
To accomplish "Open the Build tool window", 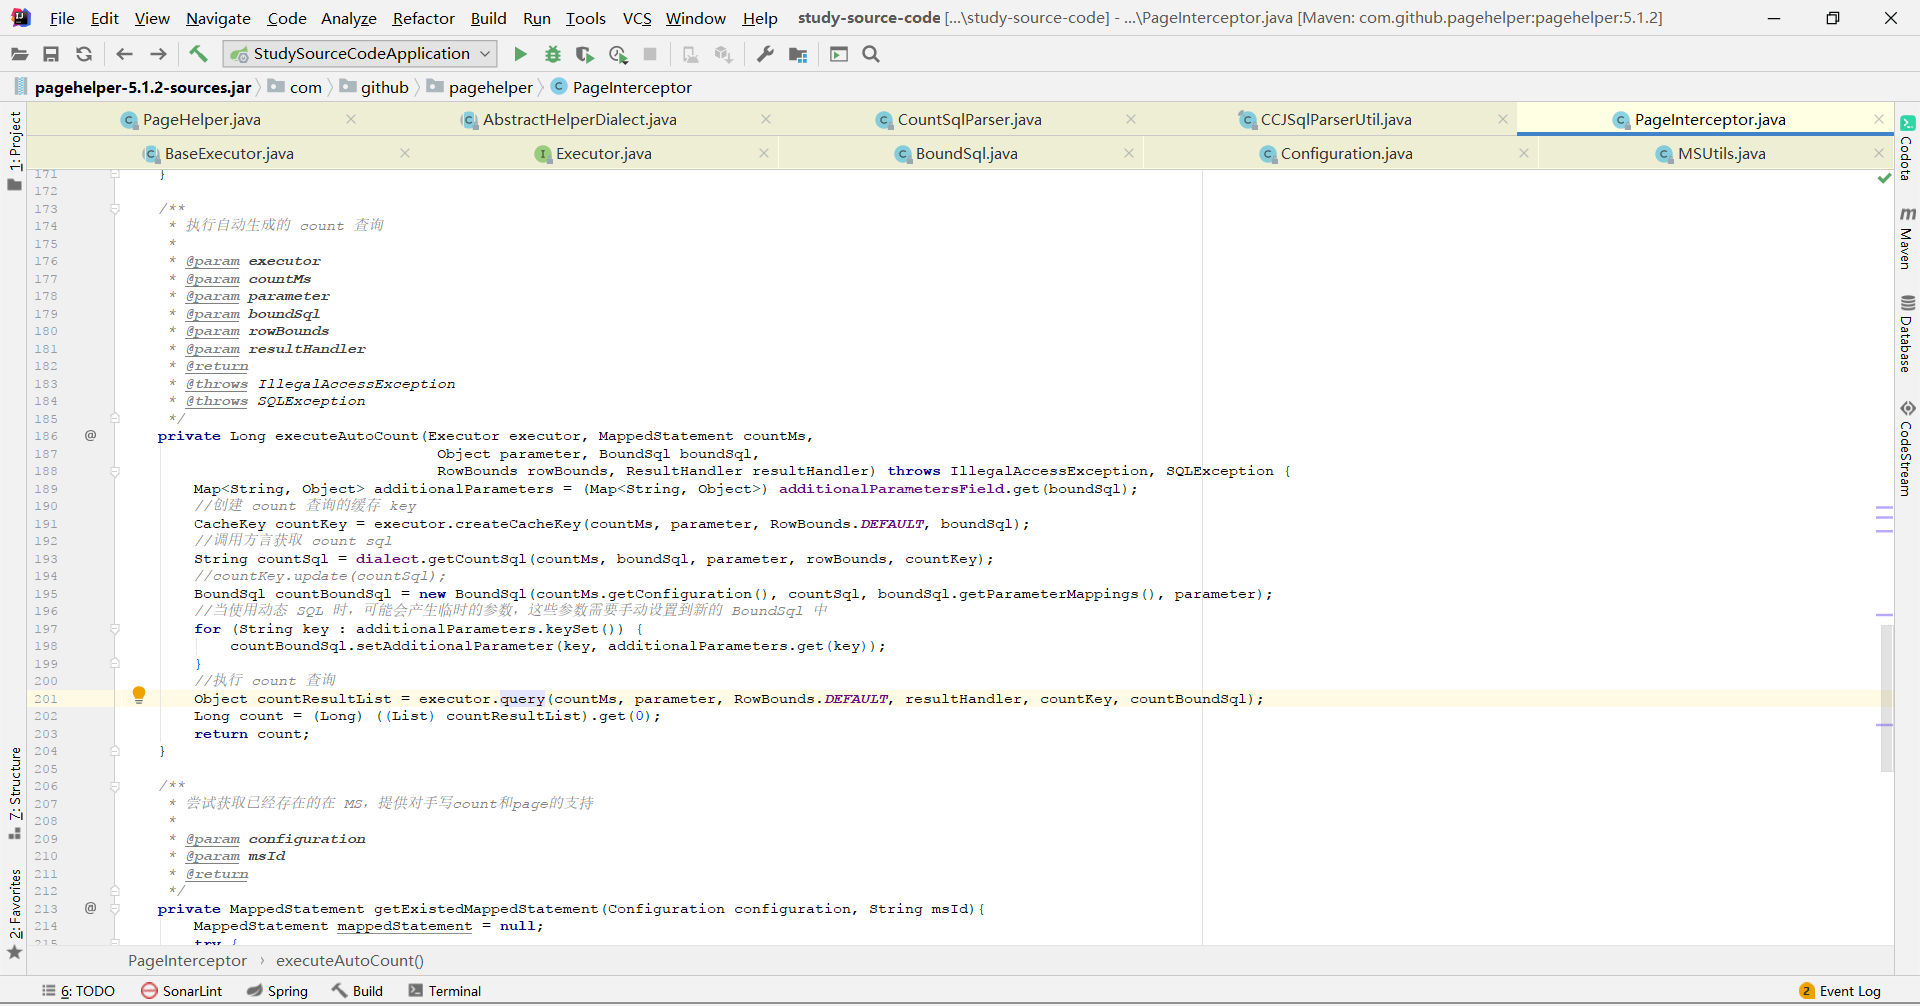I will click(357, 991).
